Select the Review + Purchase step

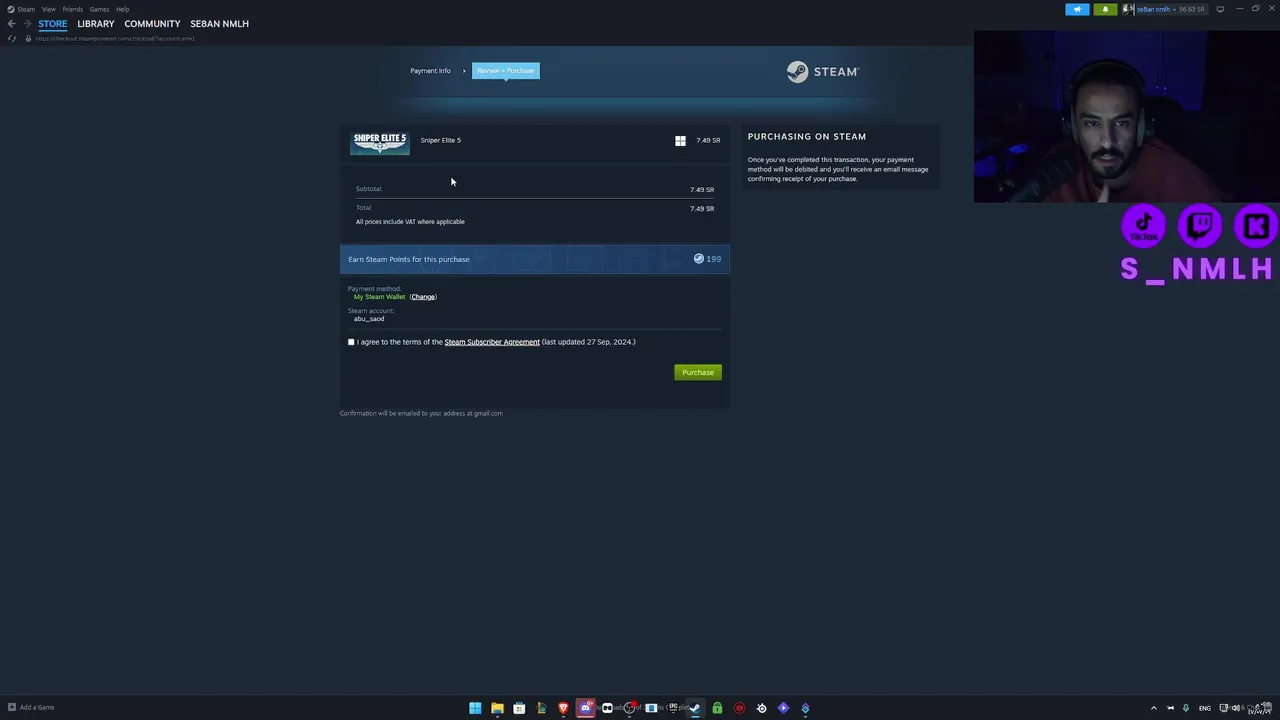click(x=505, y=71)
